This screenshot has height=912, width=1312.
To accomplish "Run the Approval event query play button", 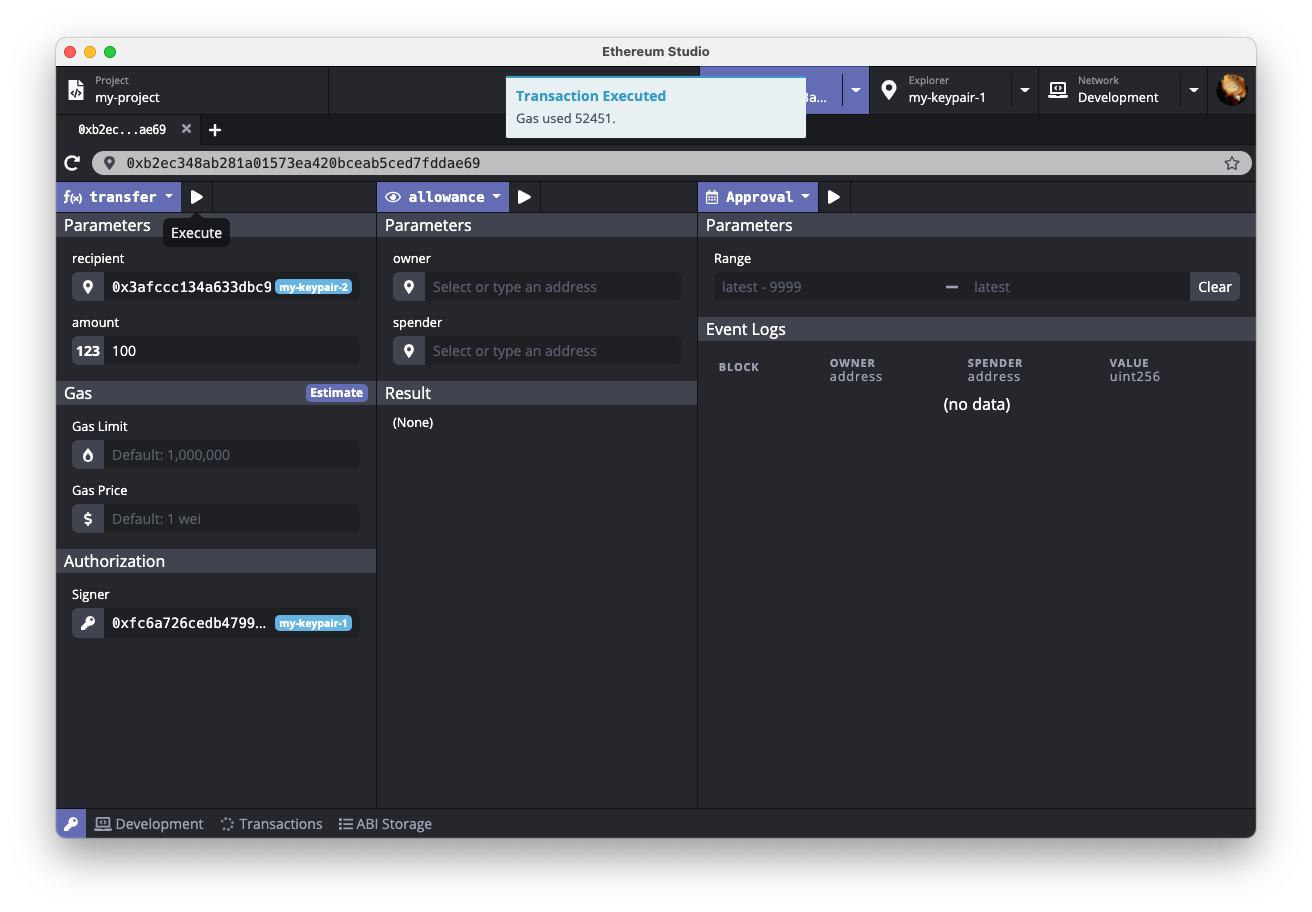I will point(834,197).
